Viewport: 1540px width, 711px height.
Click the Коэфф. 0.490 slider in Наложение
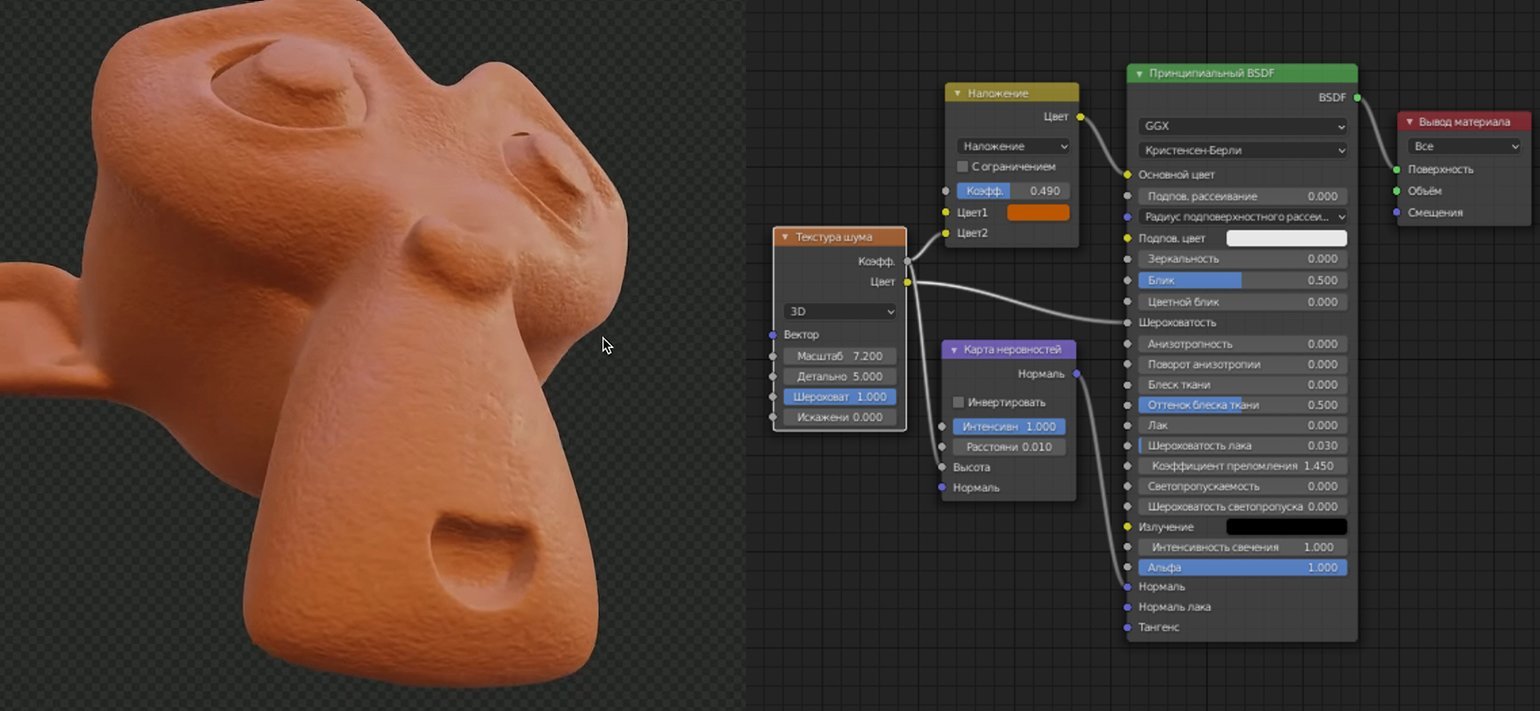pyautogui.click(x=1013, y=191)
